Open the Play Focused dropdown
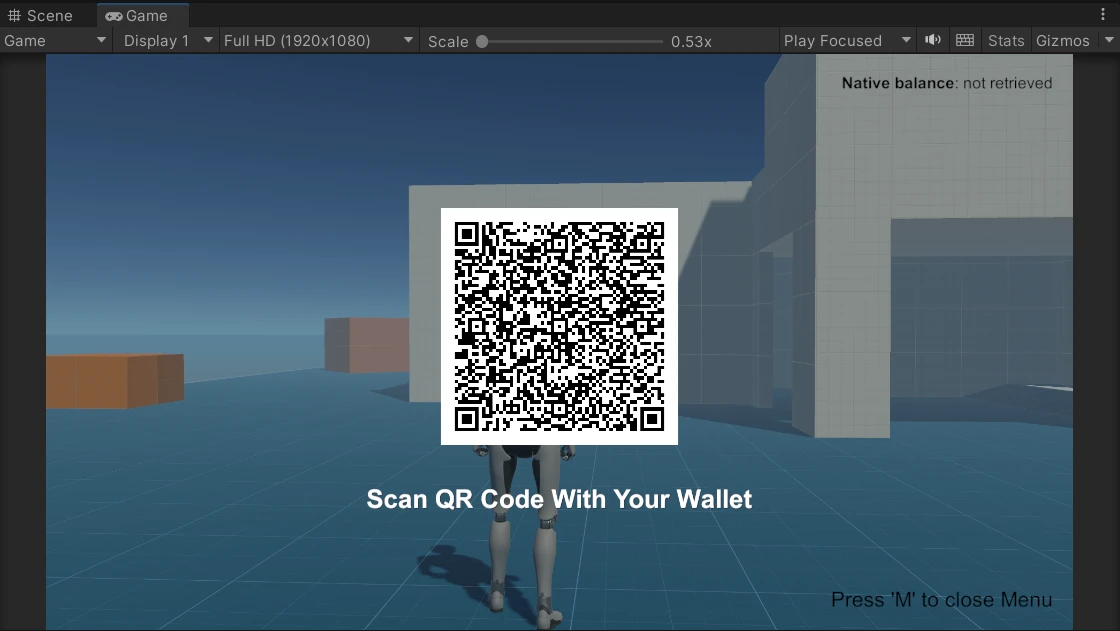 click(x=846, y=40)
